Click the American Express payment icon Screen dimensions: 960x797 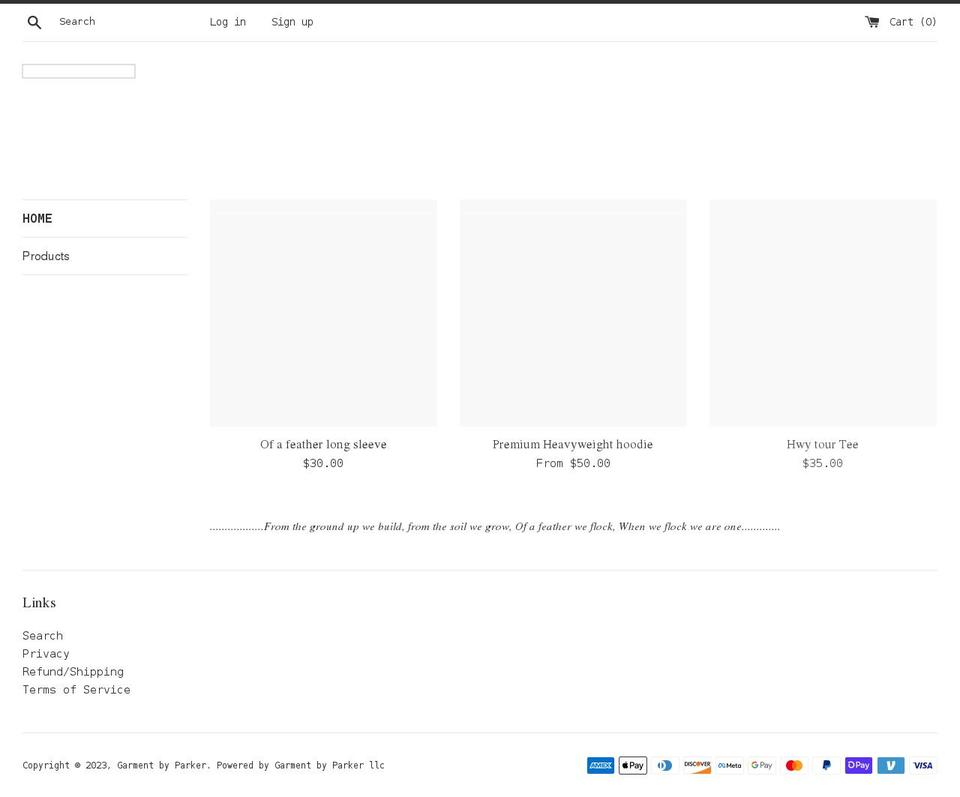[600, 765]
